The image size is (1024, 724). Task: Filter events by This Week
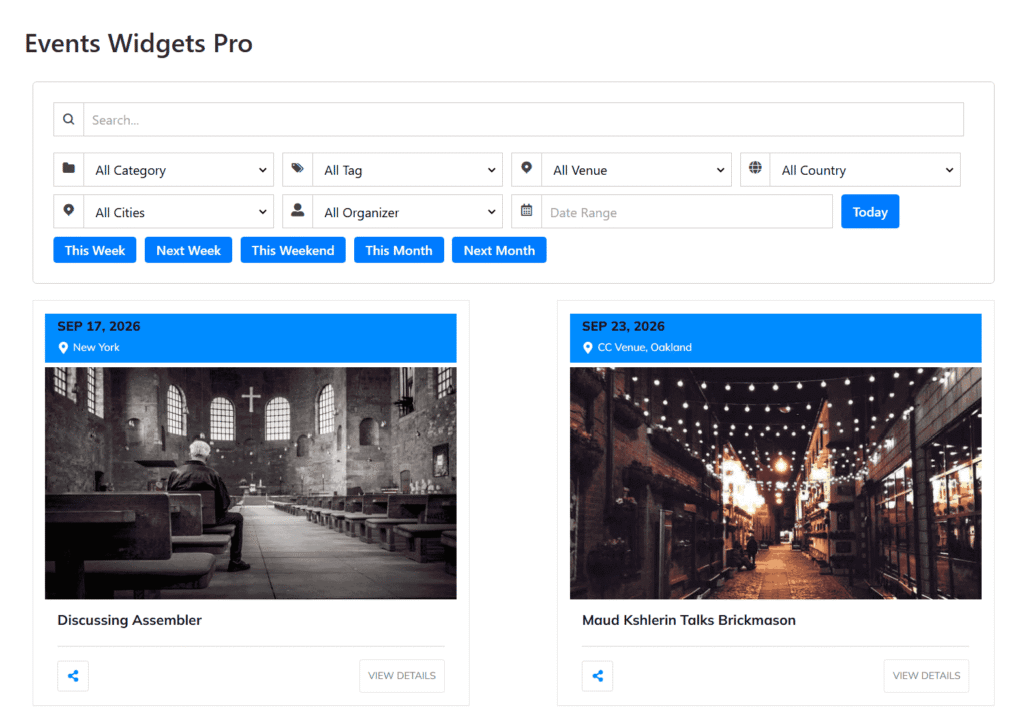(x=95, y=250)
